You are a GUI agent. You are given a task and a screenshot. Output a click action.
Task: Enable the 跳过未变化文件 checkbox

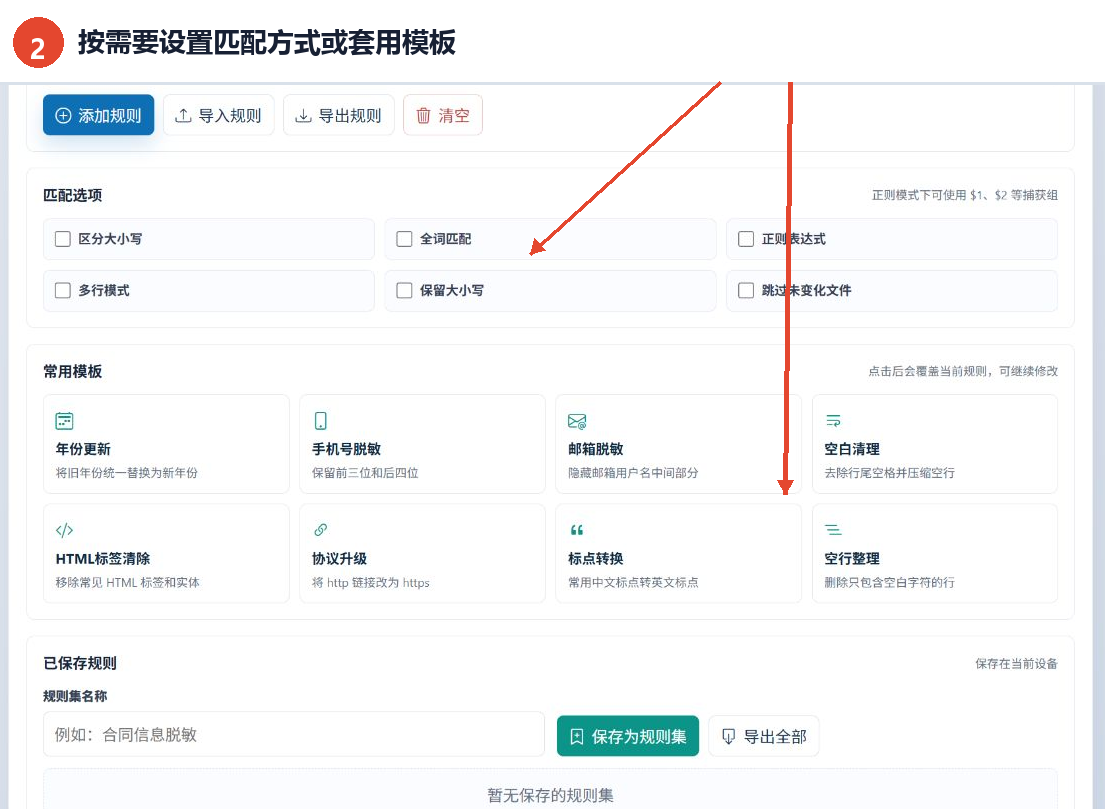746,290
